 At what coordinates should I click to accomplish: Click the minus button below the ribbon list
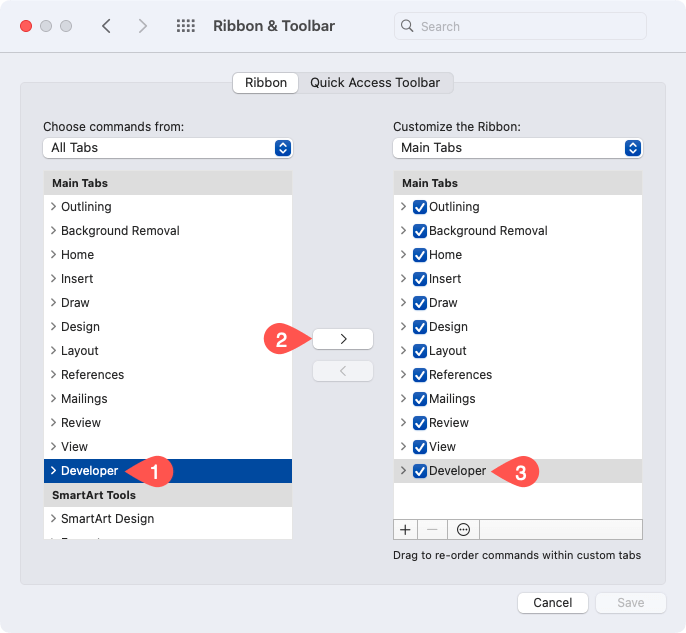[434, 529]
